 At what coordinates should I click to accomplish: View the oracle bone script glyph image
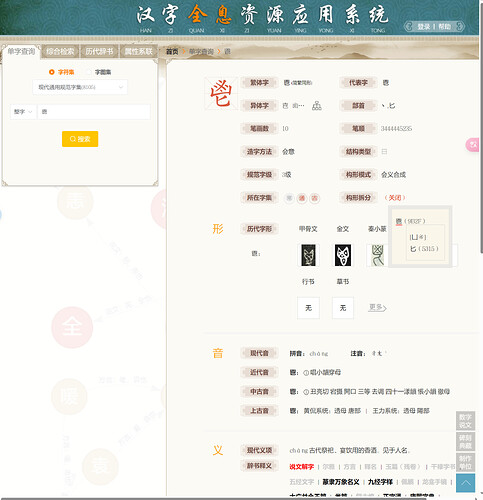click(308, 255)
